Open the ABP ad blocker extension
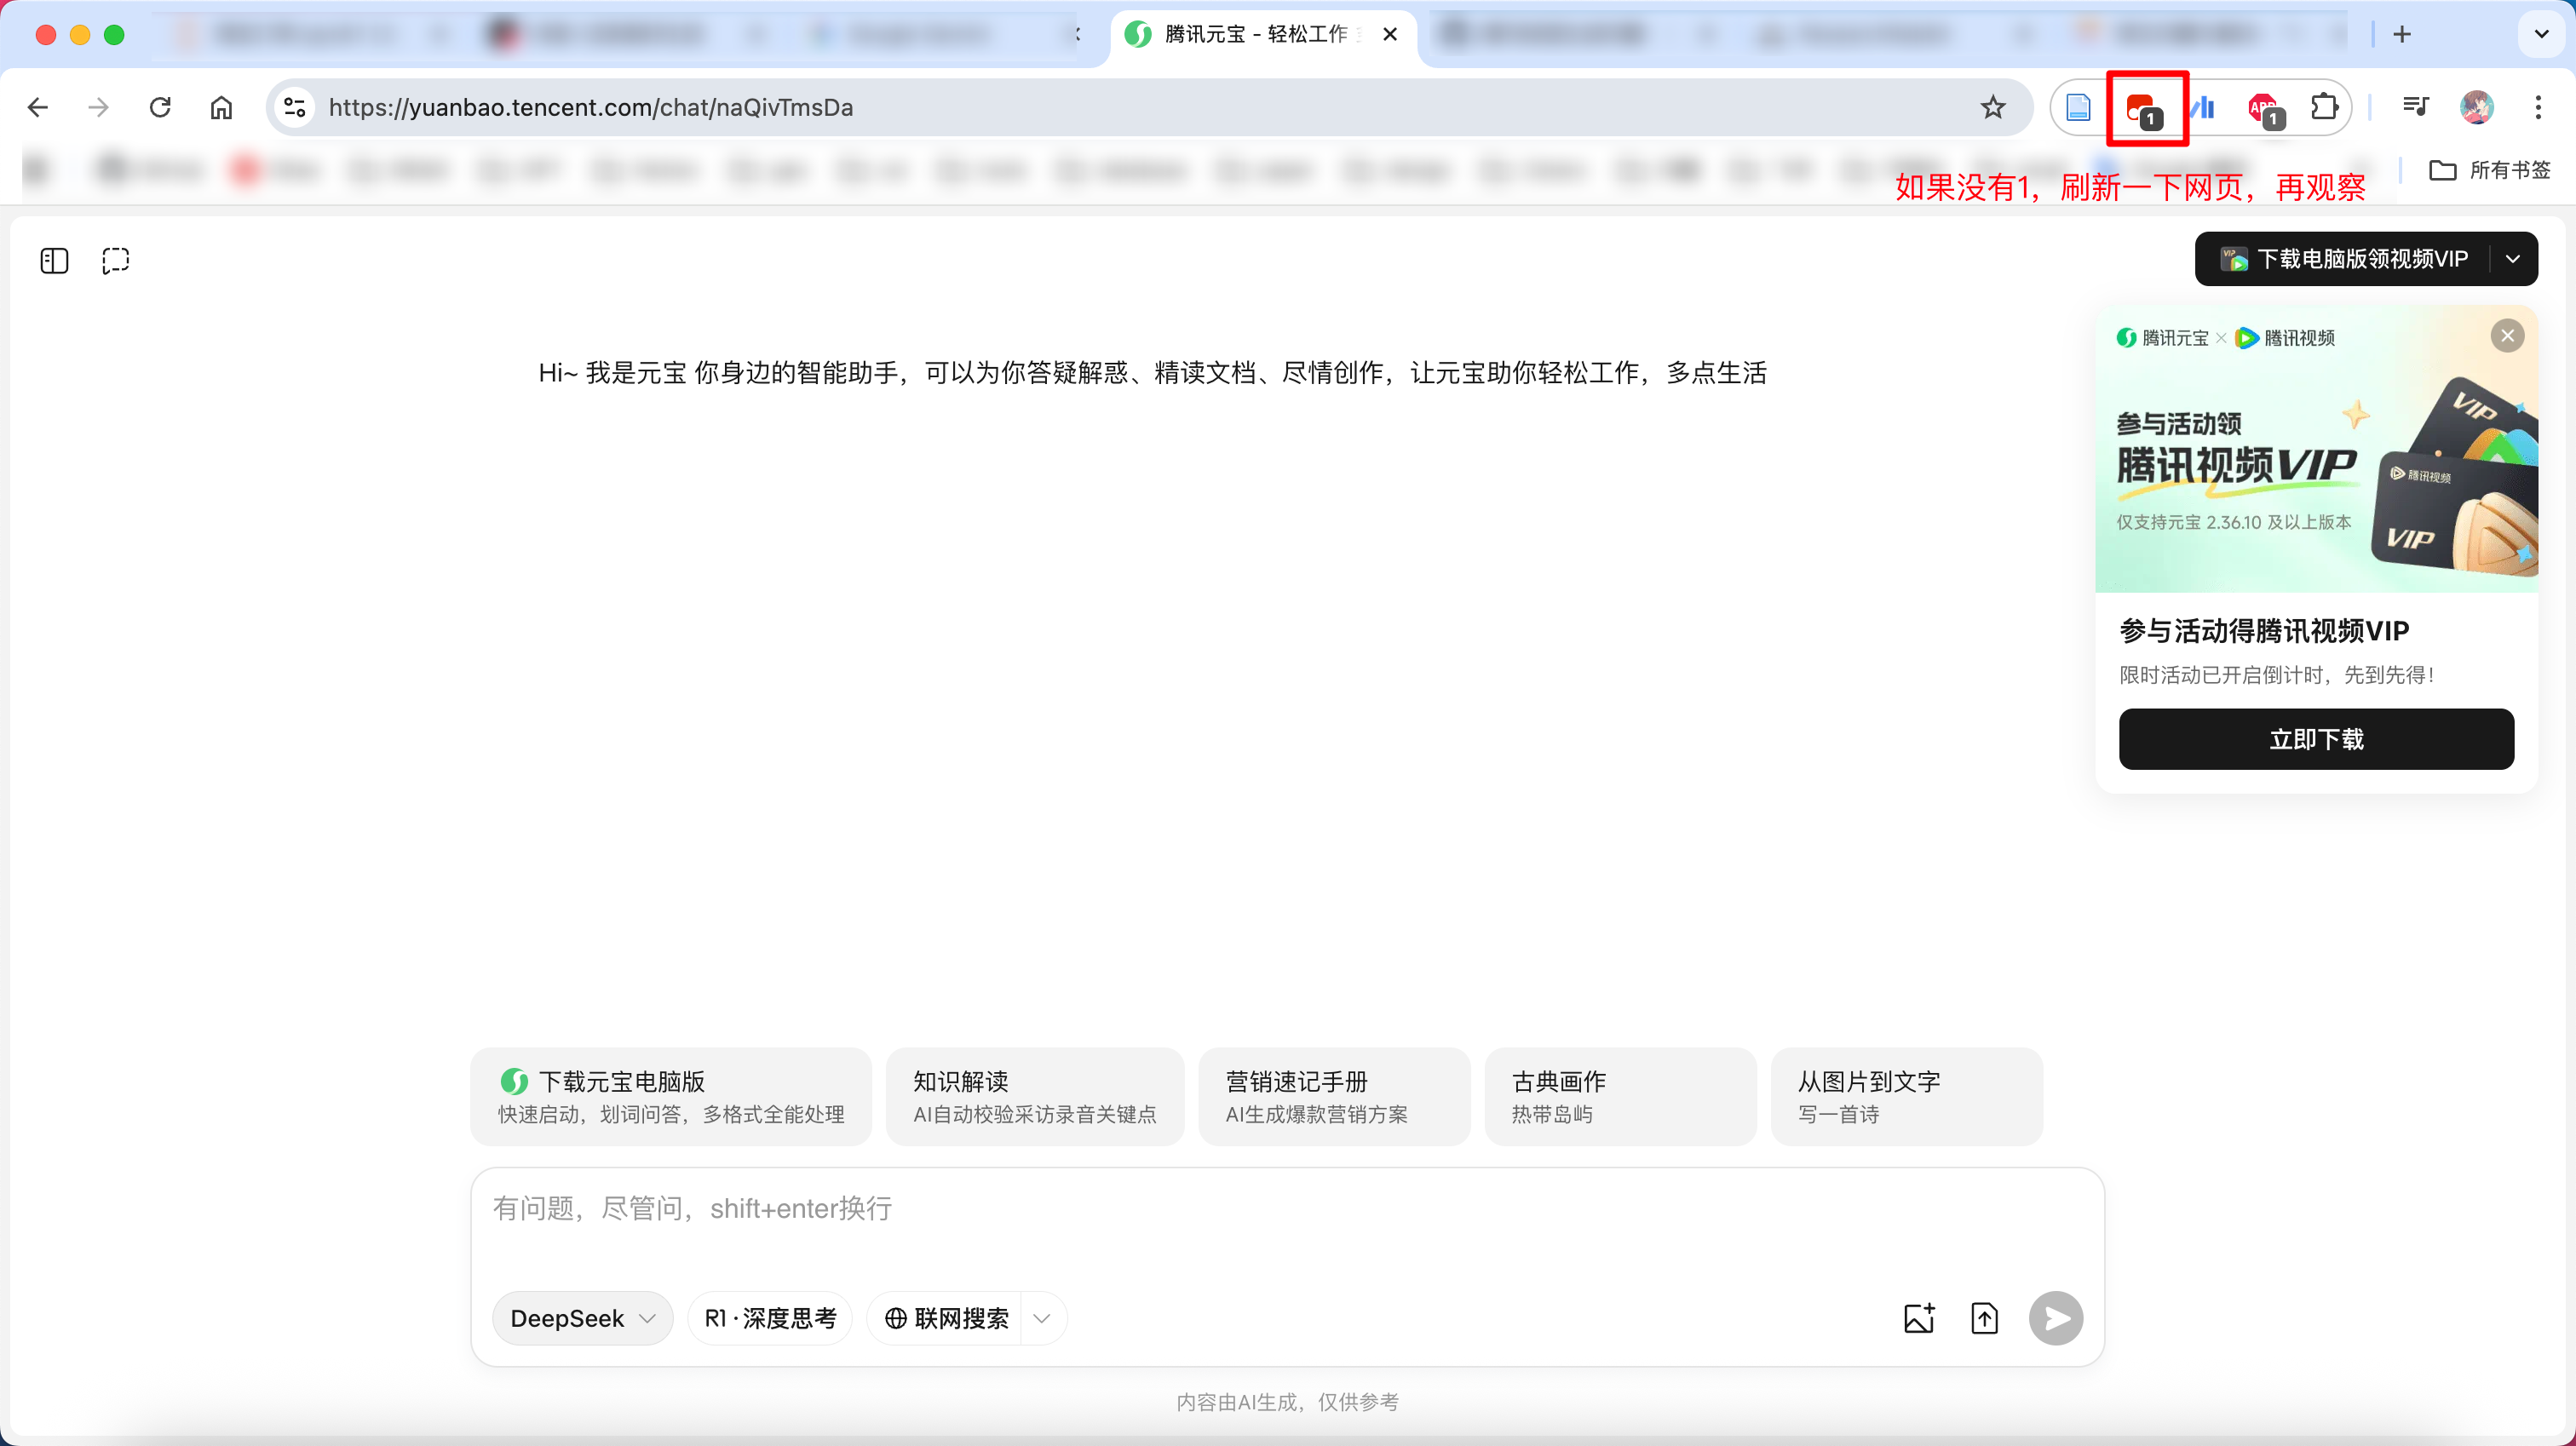This screenshot has height=1446, width=2576. coord(2264,108)
